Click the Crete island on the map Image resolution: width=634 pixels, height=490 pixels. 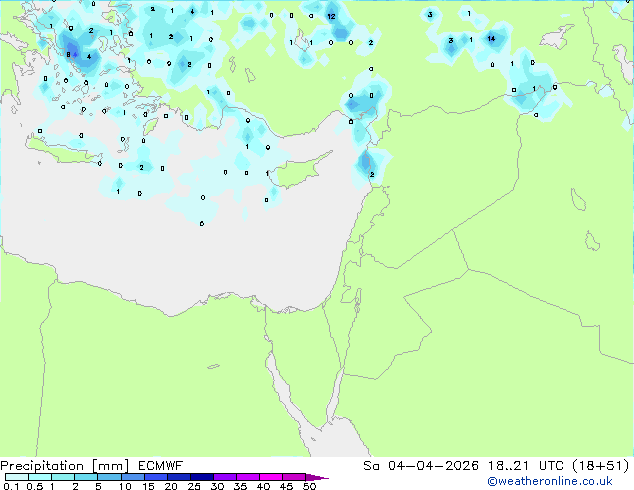(65, 152)
